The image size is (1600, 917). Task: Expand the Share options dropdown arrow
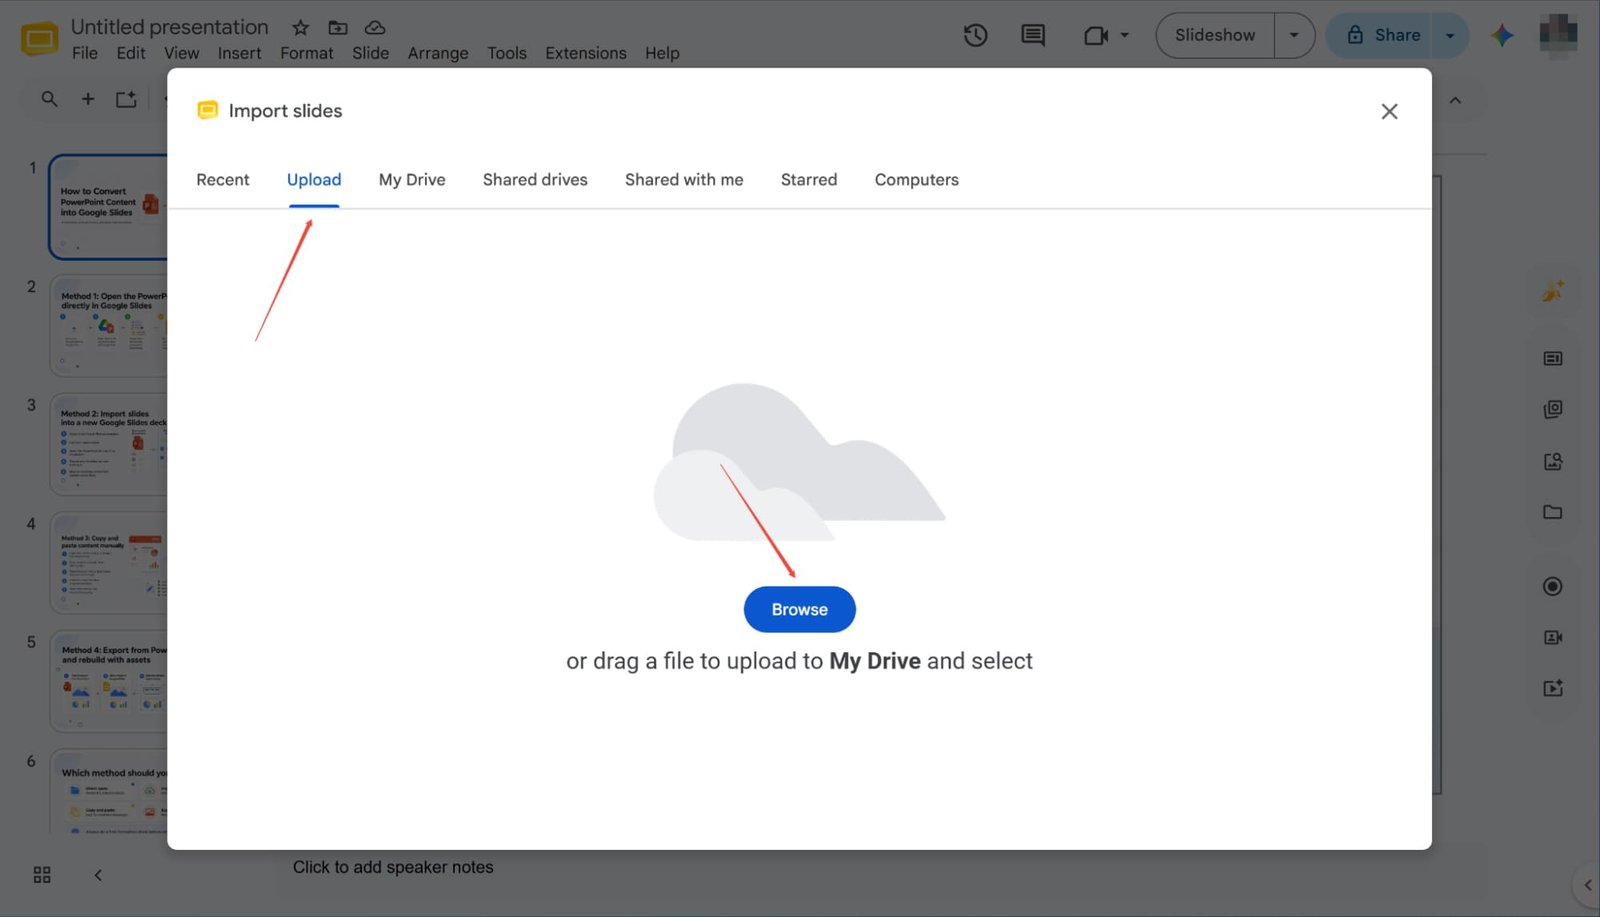(x=1450, y=35)
